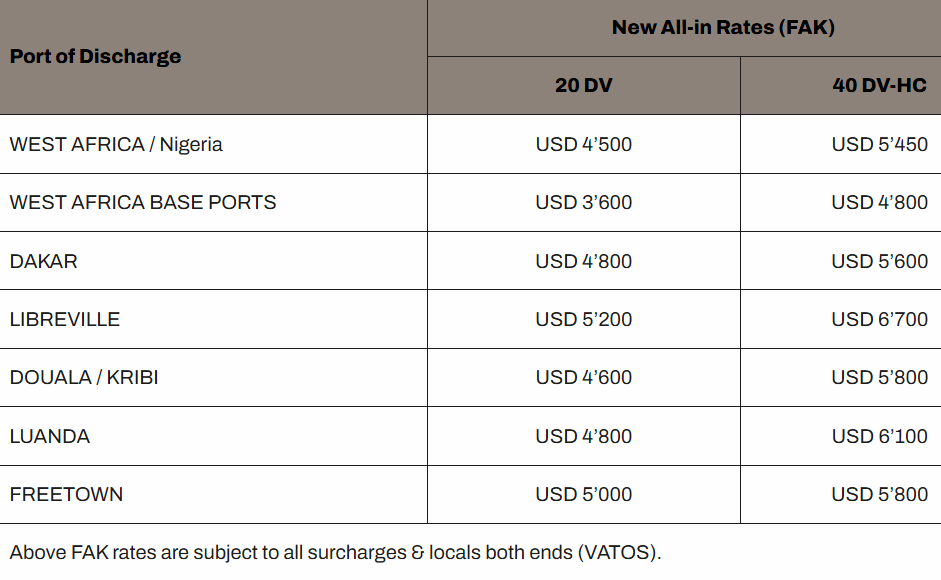Select the LUANDA port label
Screen dimensions: 941x580
click(50, 436)
